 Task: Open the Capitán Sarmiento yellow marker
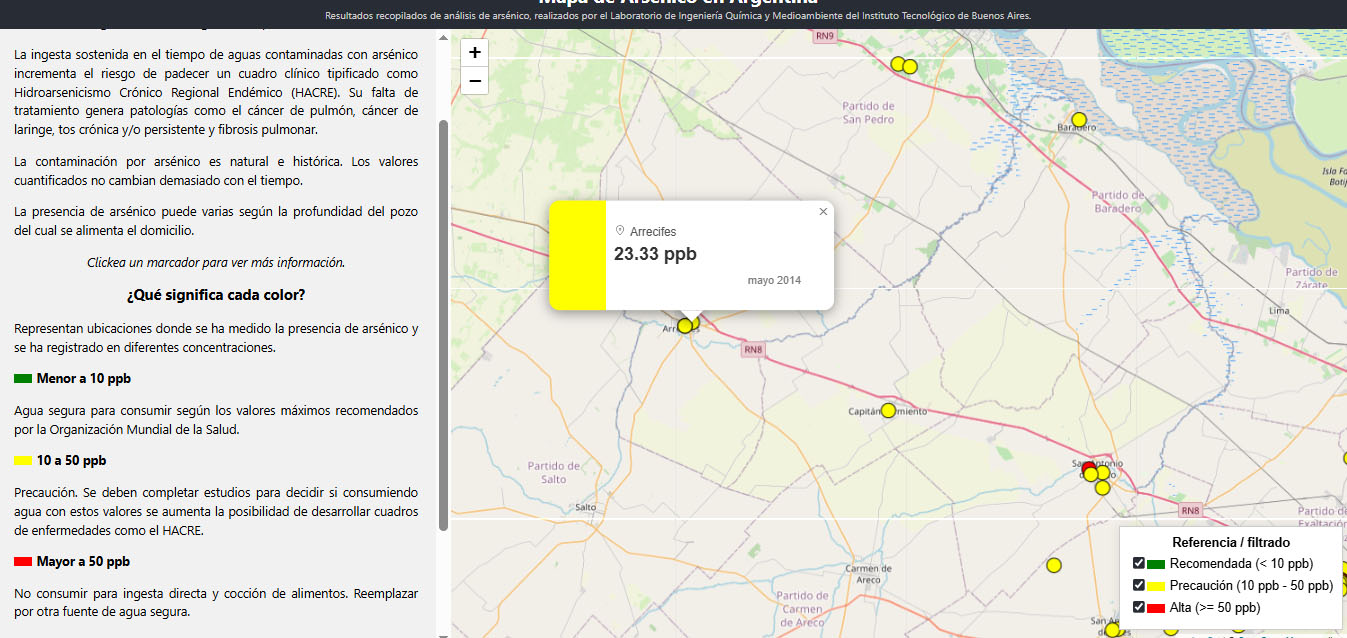[888, 410]
